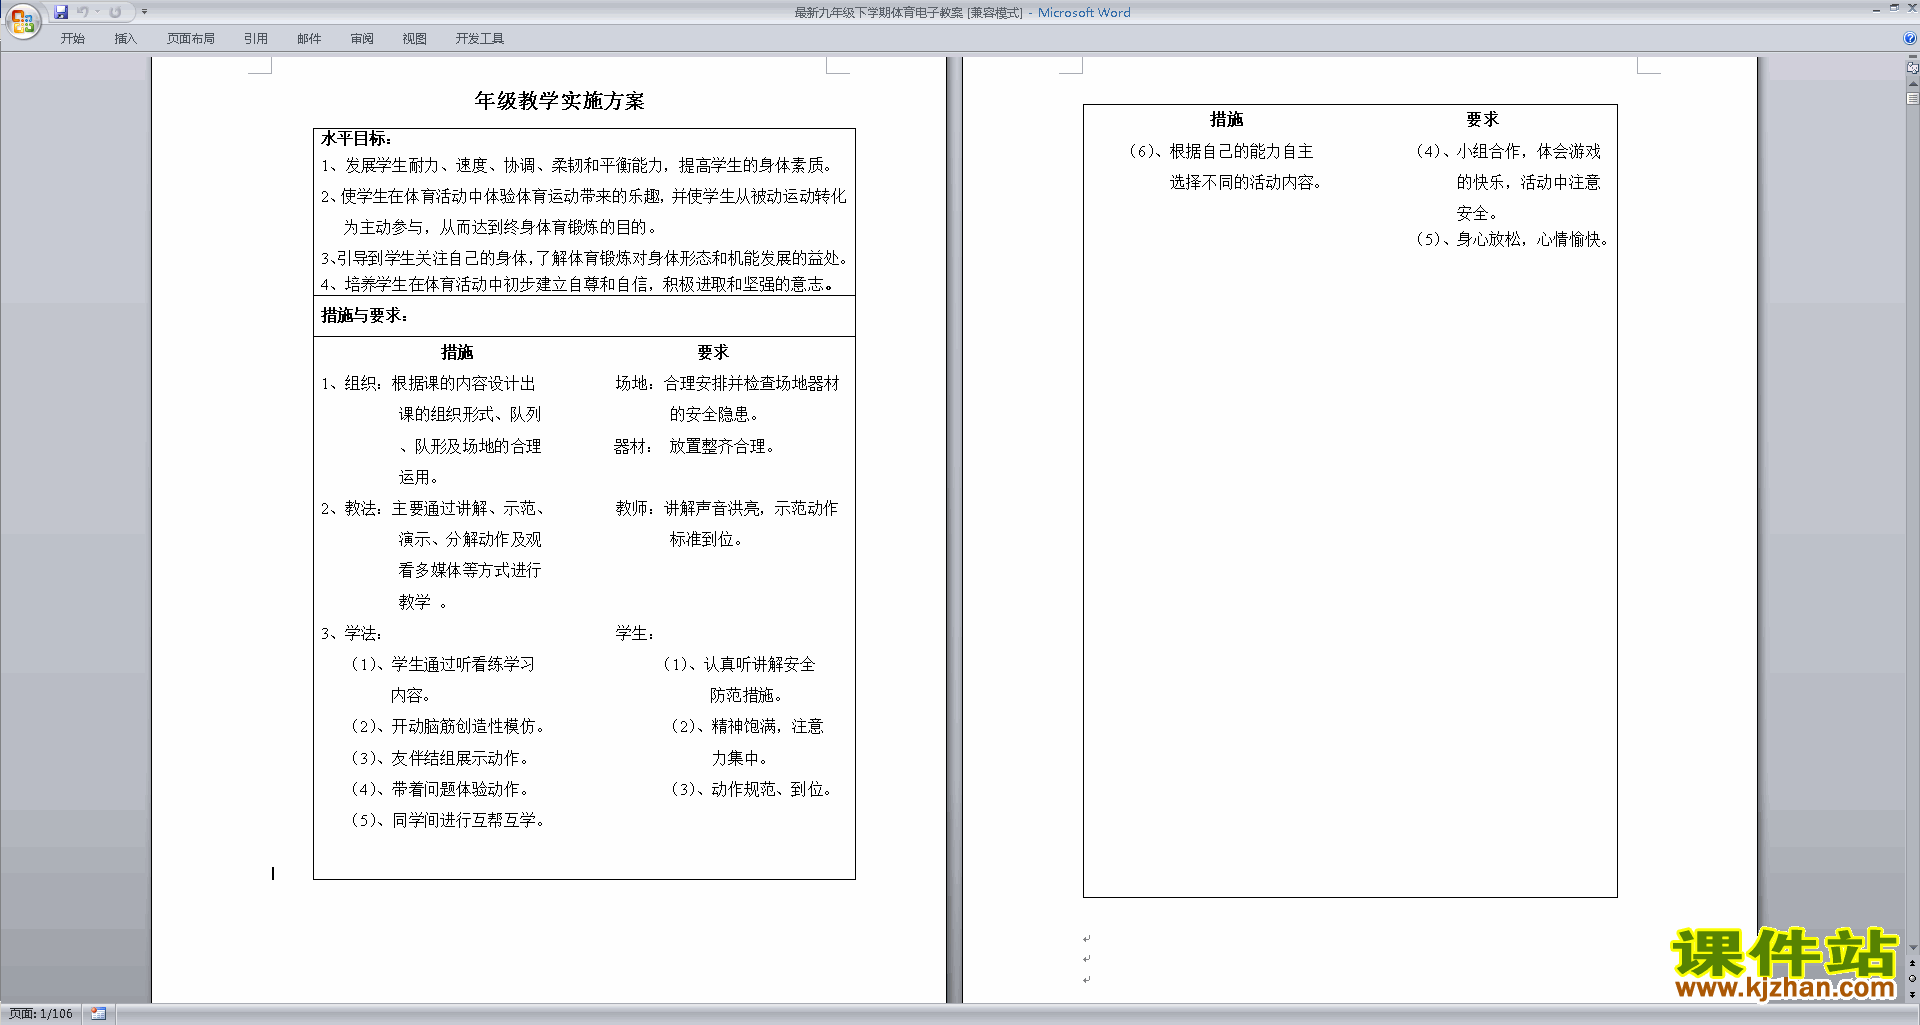Open the 开始 ribbon tab
Image resolution: width=1920 pixels, height=1025 pixels.
click(x=72, y=38)
